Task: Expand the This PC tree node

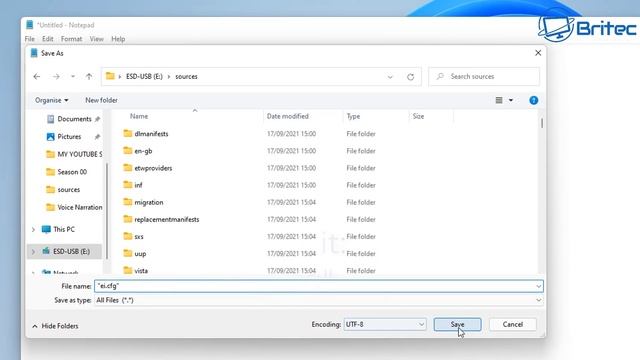Action: coord(33,229)
